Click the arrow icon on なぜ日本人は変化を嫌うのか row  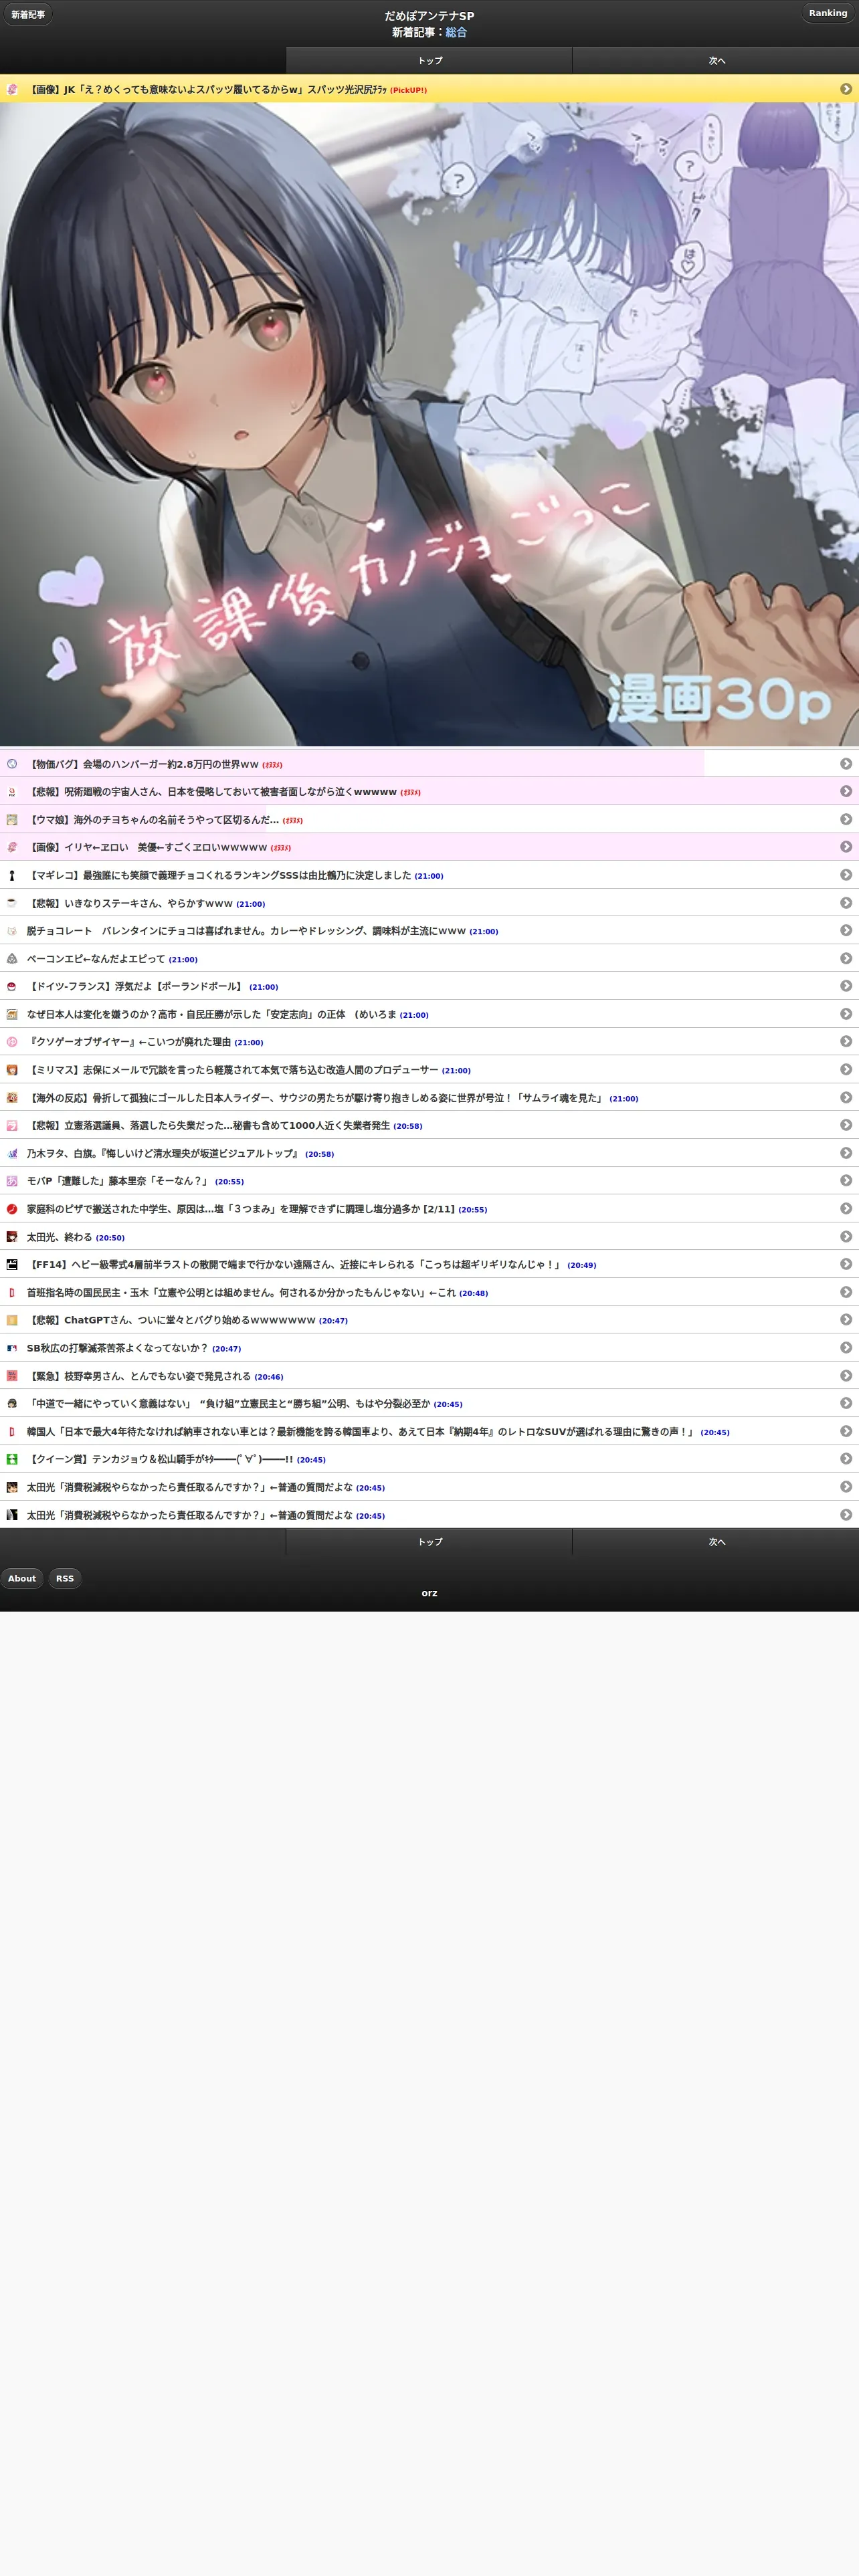[x=846, y=1014]
